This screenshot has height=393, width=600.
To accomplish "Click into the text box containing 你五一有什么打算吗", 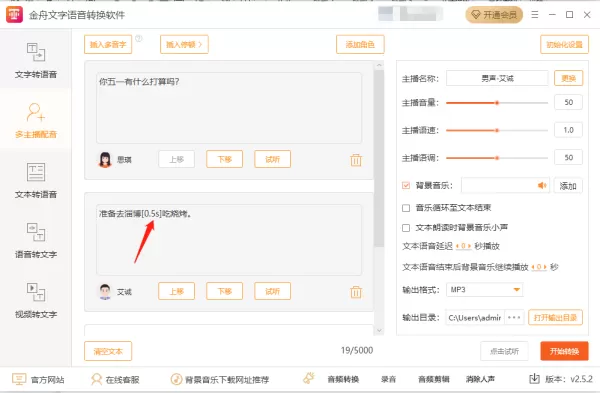I will coord(229,108).
